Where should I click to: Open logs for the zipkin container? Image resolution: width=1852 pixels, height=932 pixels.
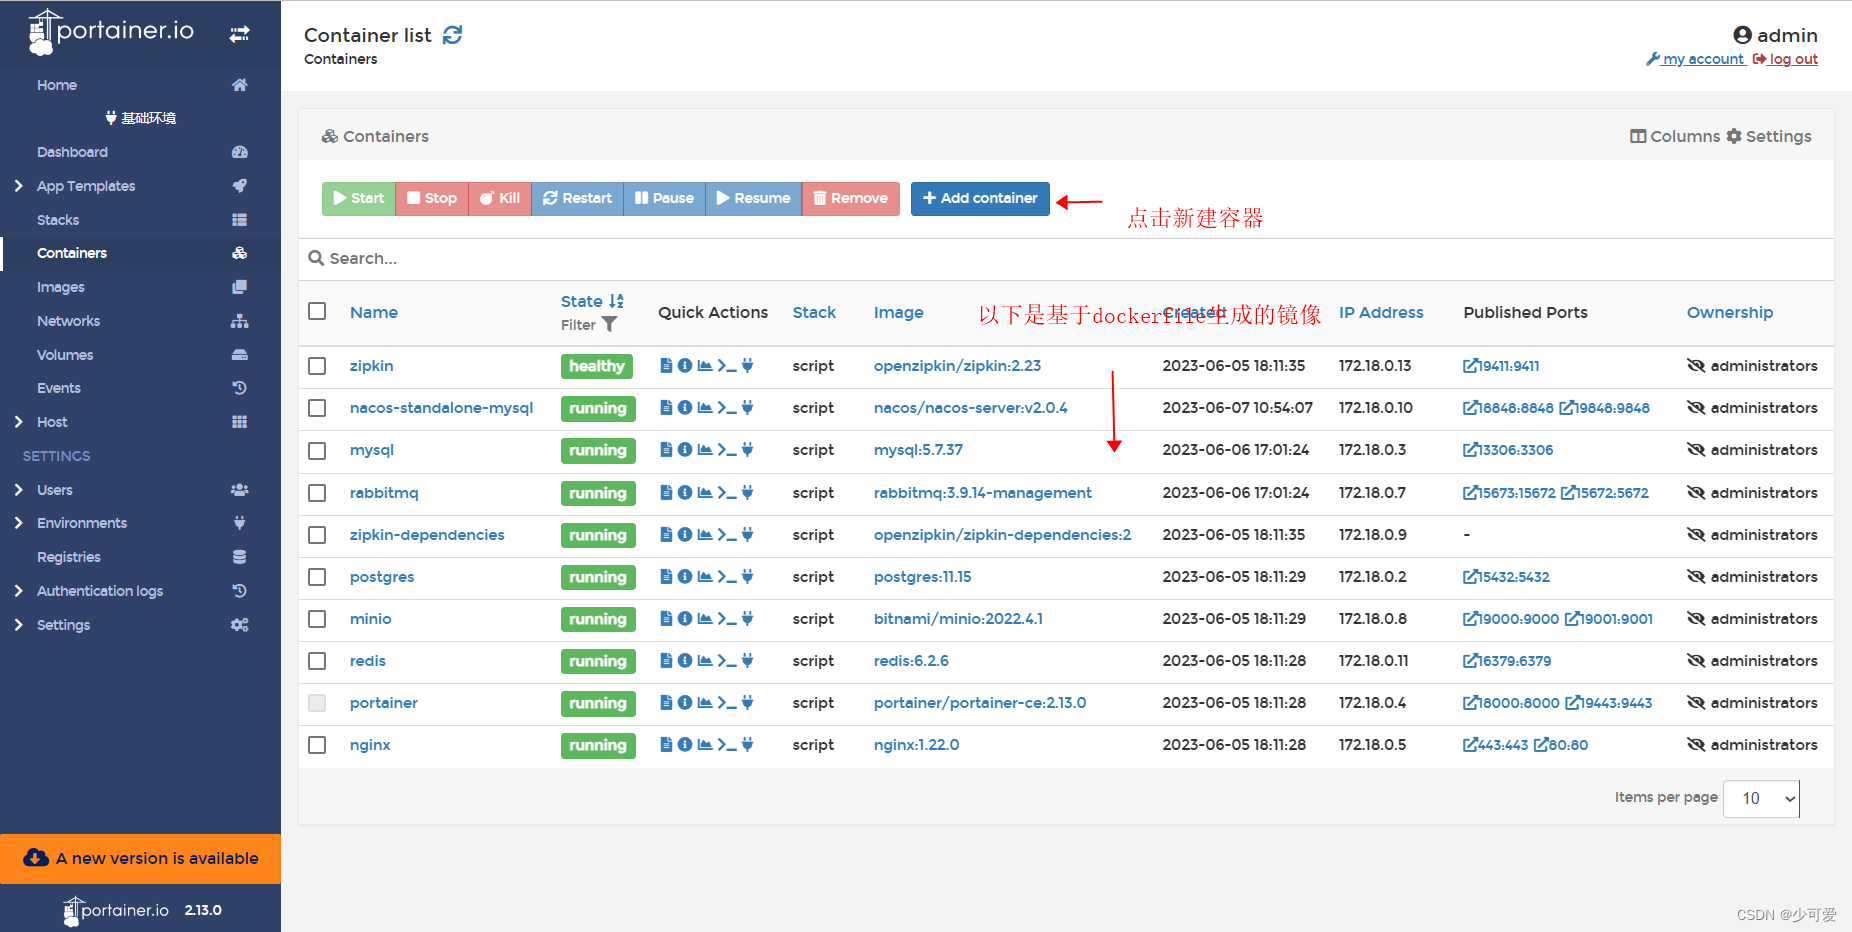tap(665, 365)
